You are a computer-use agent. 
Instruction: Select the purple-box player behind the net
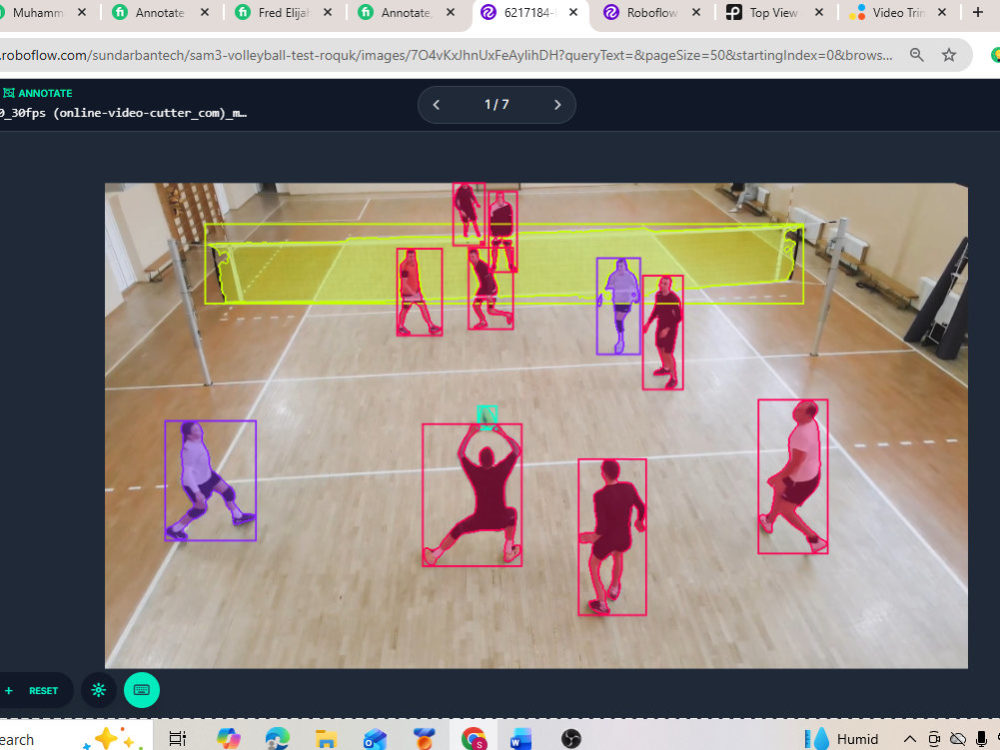tap(618, 306)
